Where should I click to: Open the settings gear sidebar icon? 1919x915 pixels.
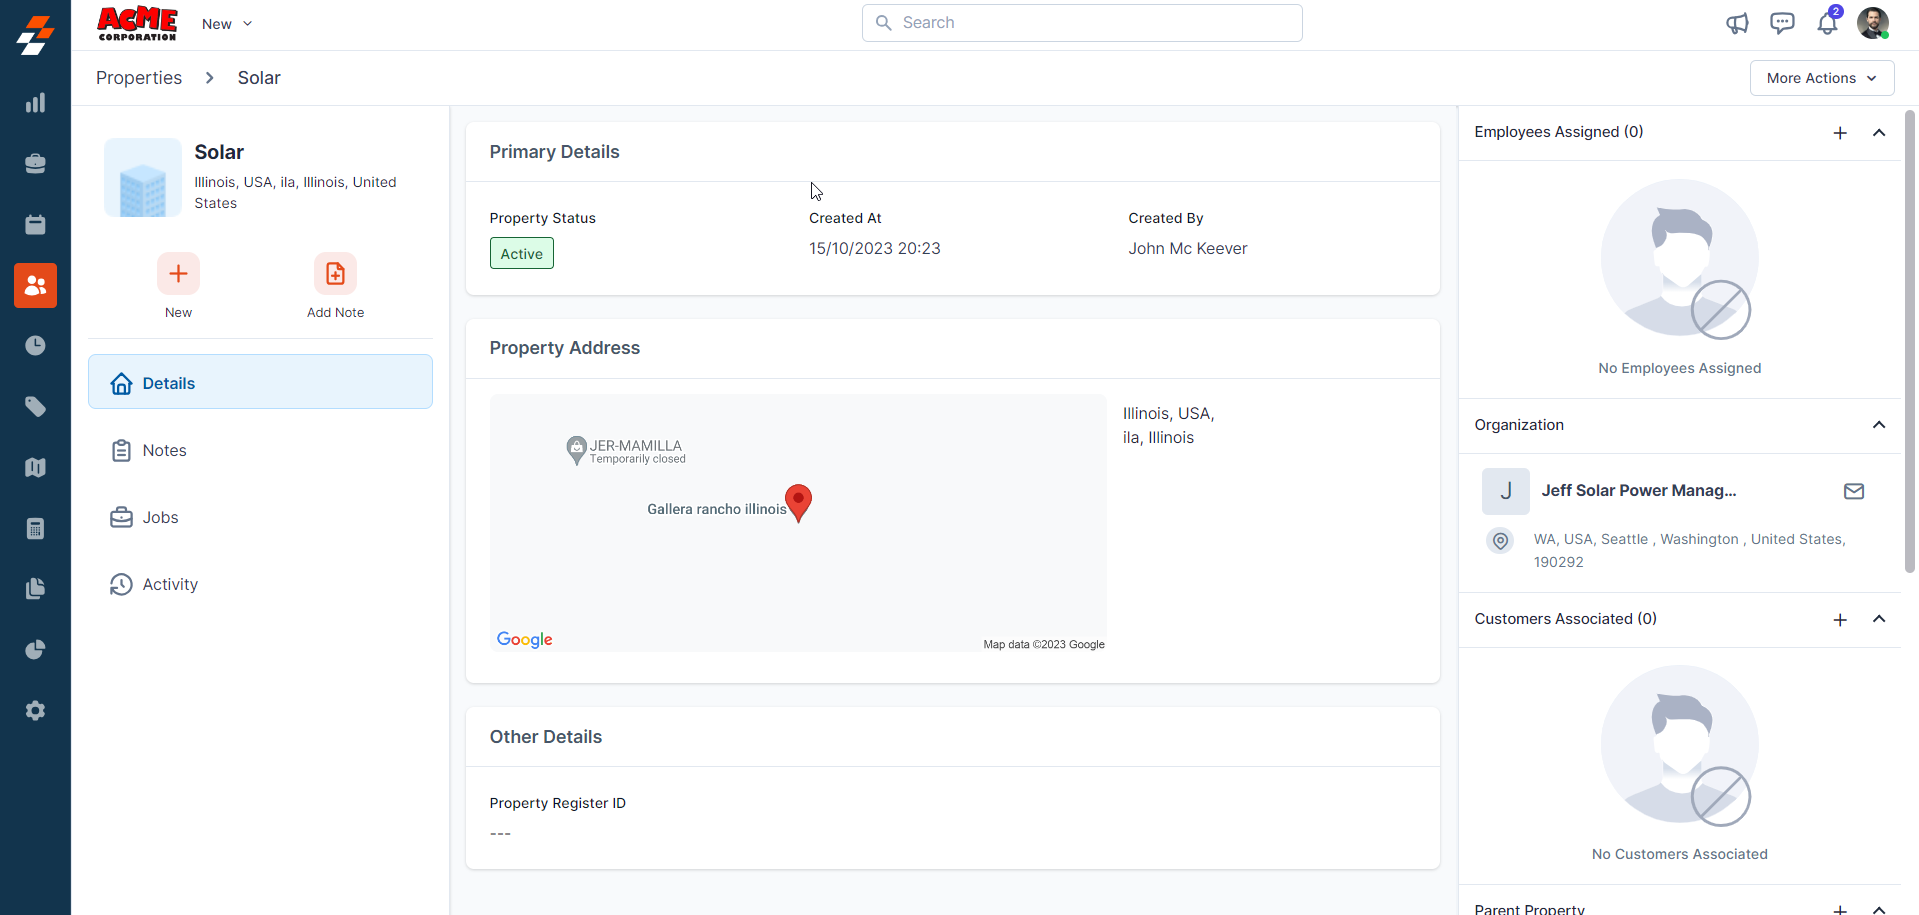pyautogui.click(x=35, y=711)
